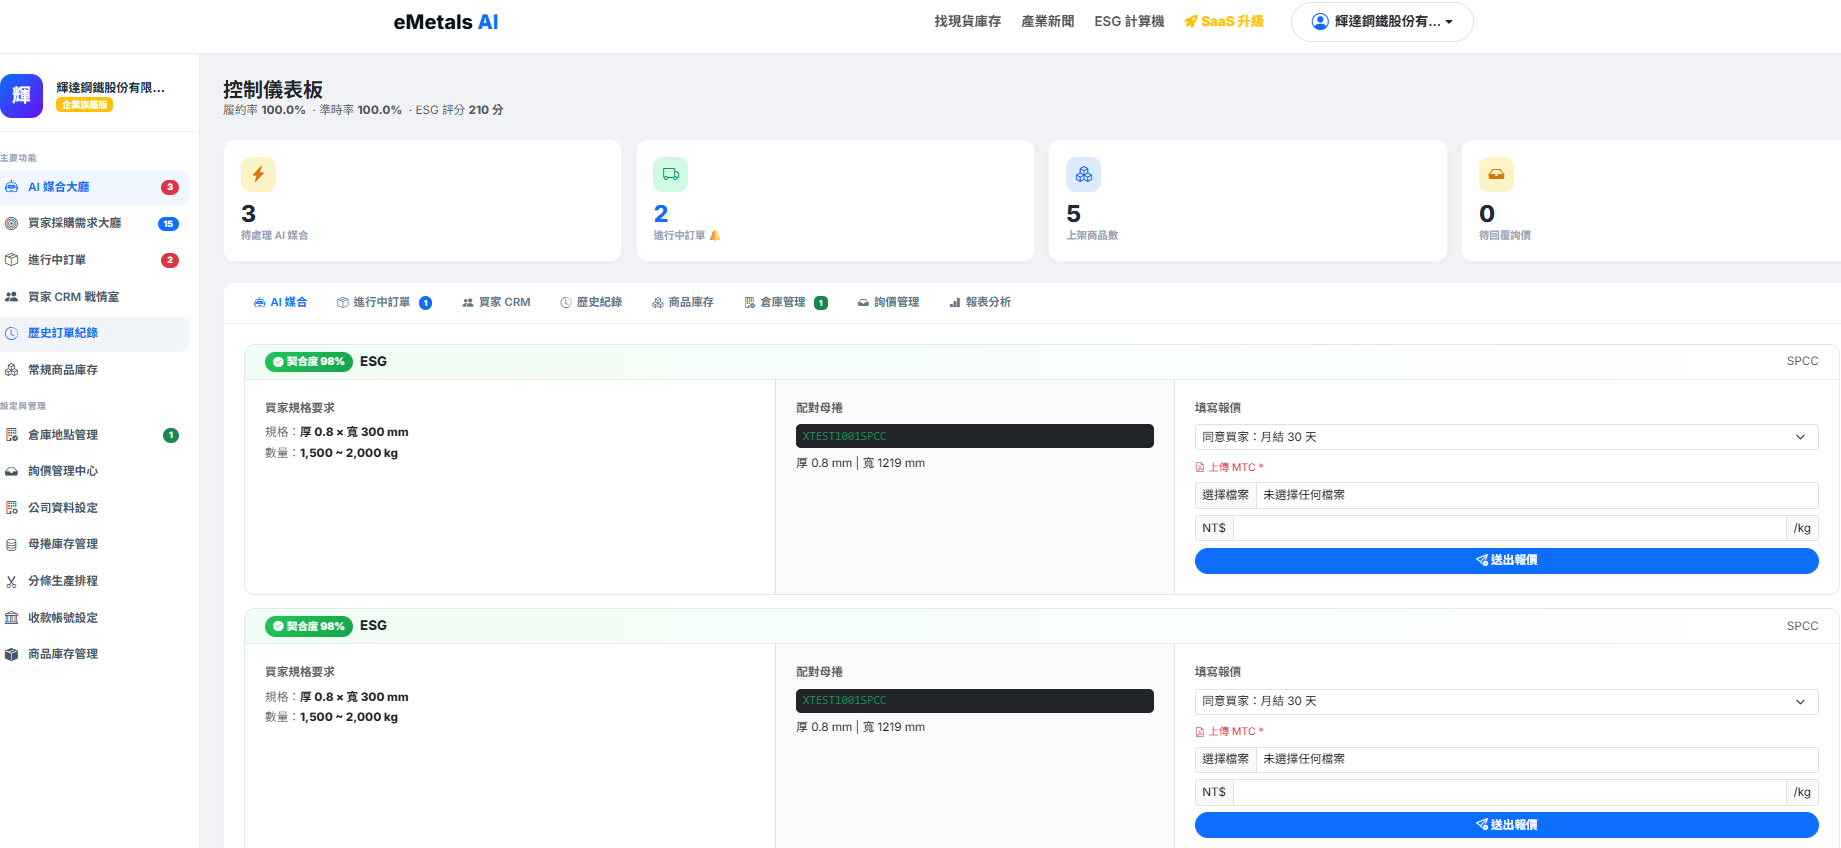The width and height of the screenshot is (1841, 848).
Task: Click second 送出報價 button
Action: point(1506,825)
